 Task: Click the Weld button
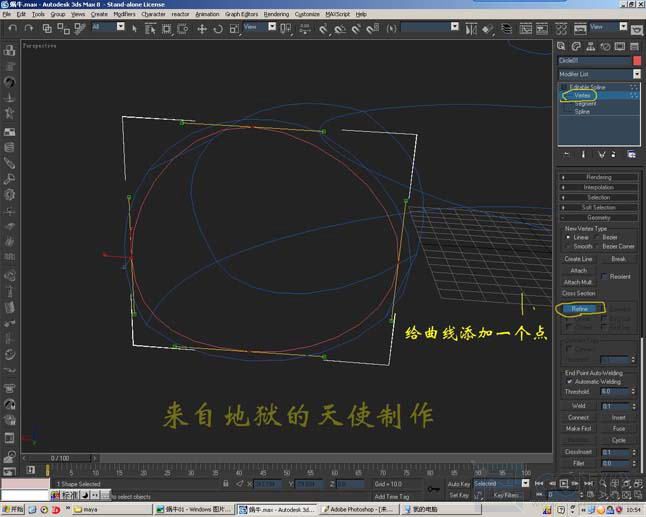(x=578, y=406)
